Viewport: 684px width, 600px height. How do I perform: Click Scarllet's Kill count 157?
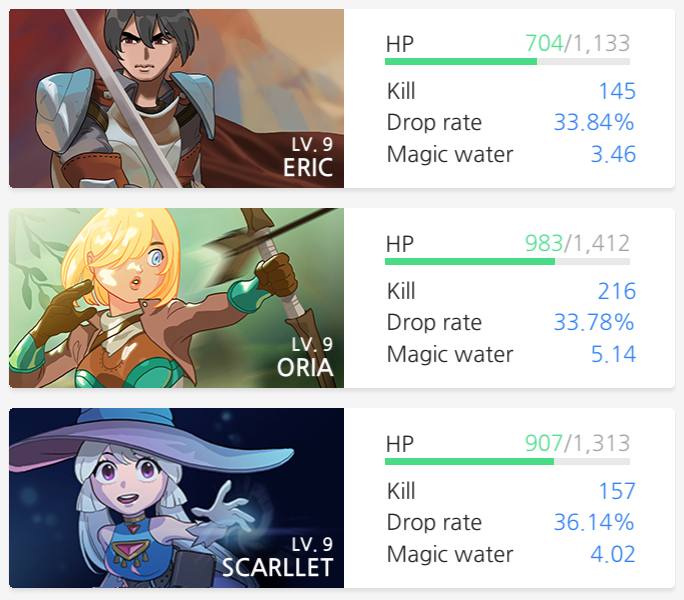pos(617,491)
